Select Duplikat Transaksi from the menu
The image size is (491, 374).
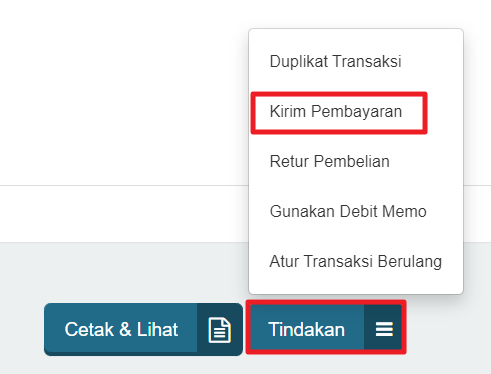[x=335, y=61]
